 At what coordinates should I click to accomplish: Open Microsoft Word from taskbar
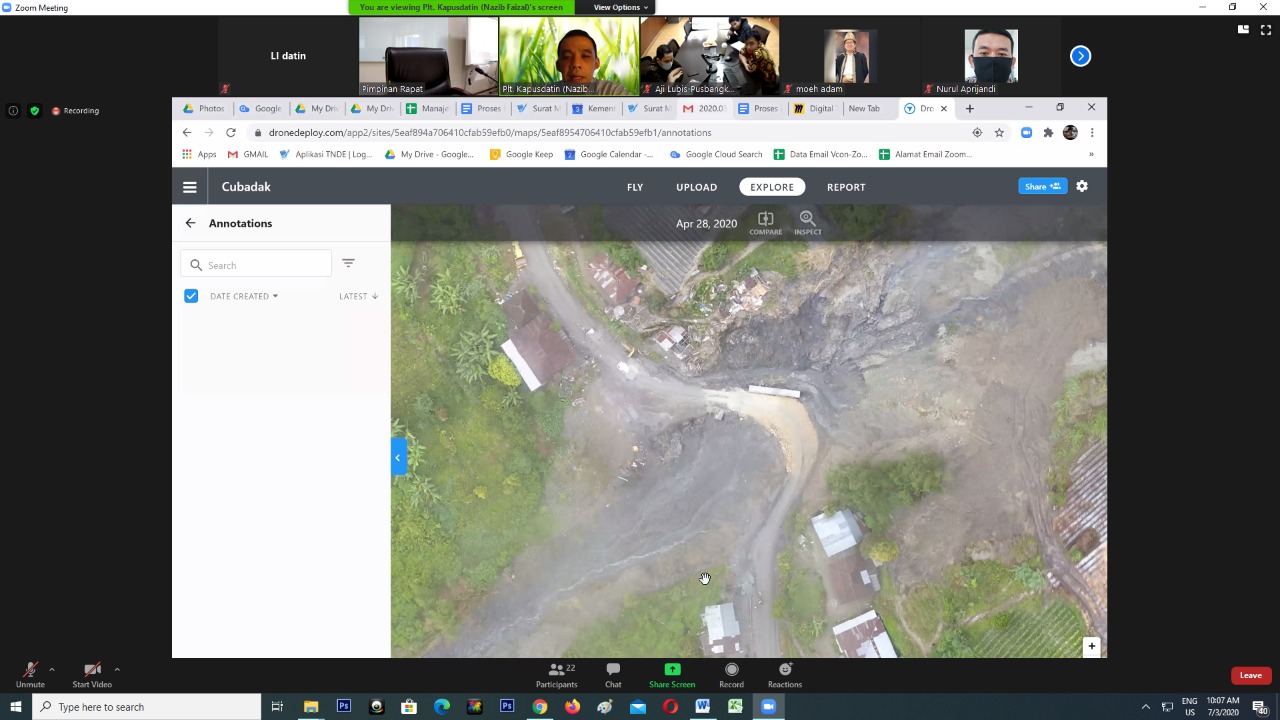(x=702, y=707)
